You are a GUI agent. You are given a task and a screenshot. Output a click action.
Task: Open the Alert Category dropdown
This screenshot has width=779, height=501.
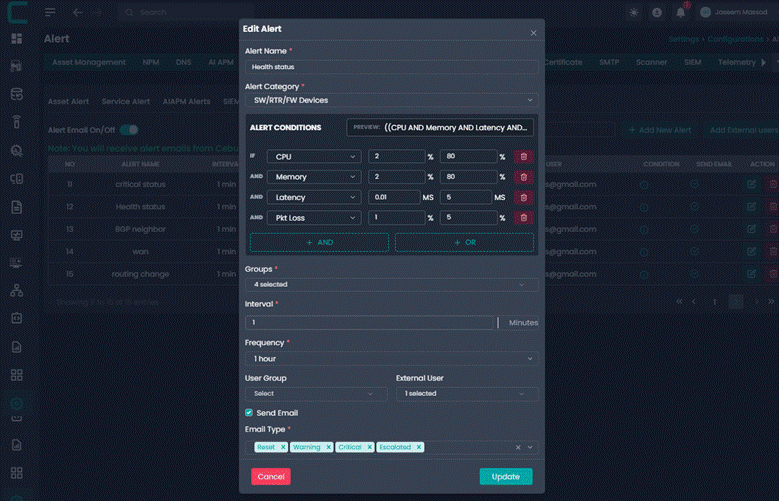point(392,100)
